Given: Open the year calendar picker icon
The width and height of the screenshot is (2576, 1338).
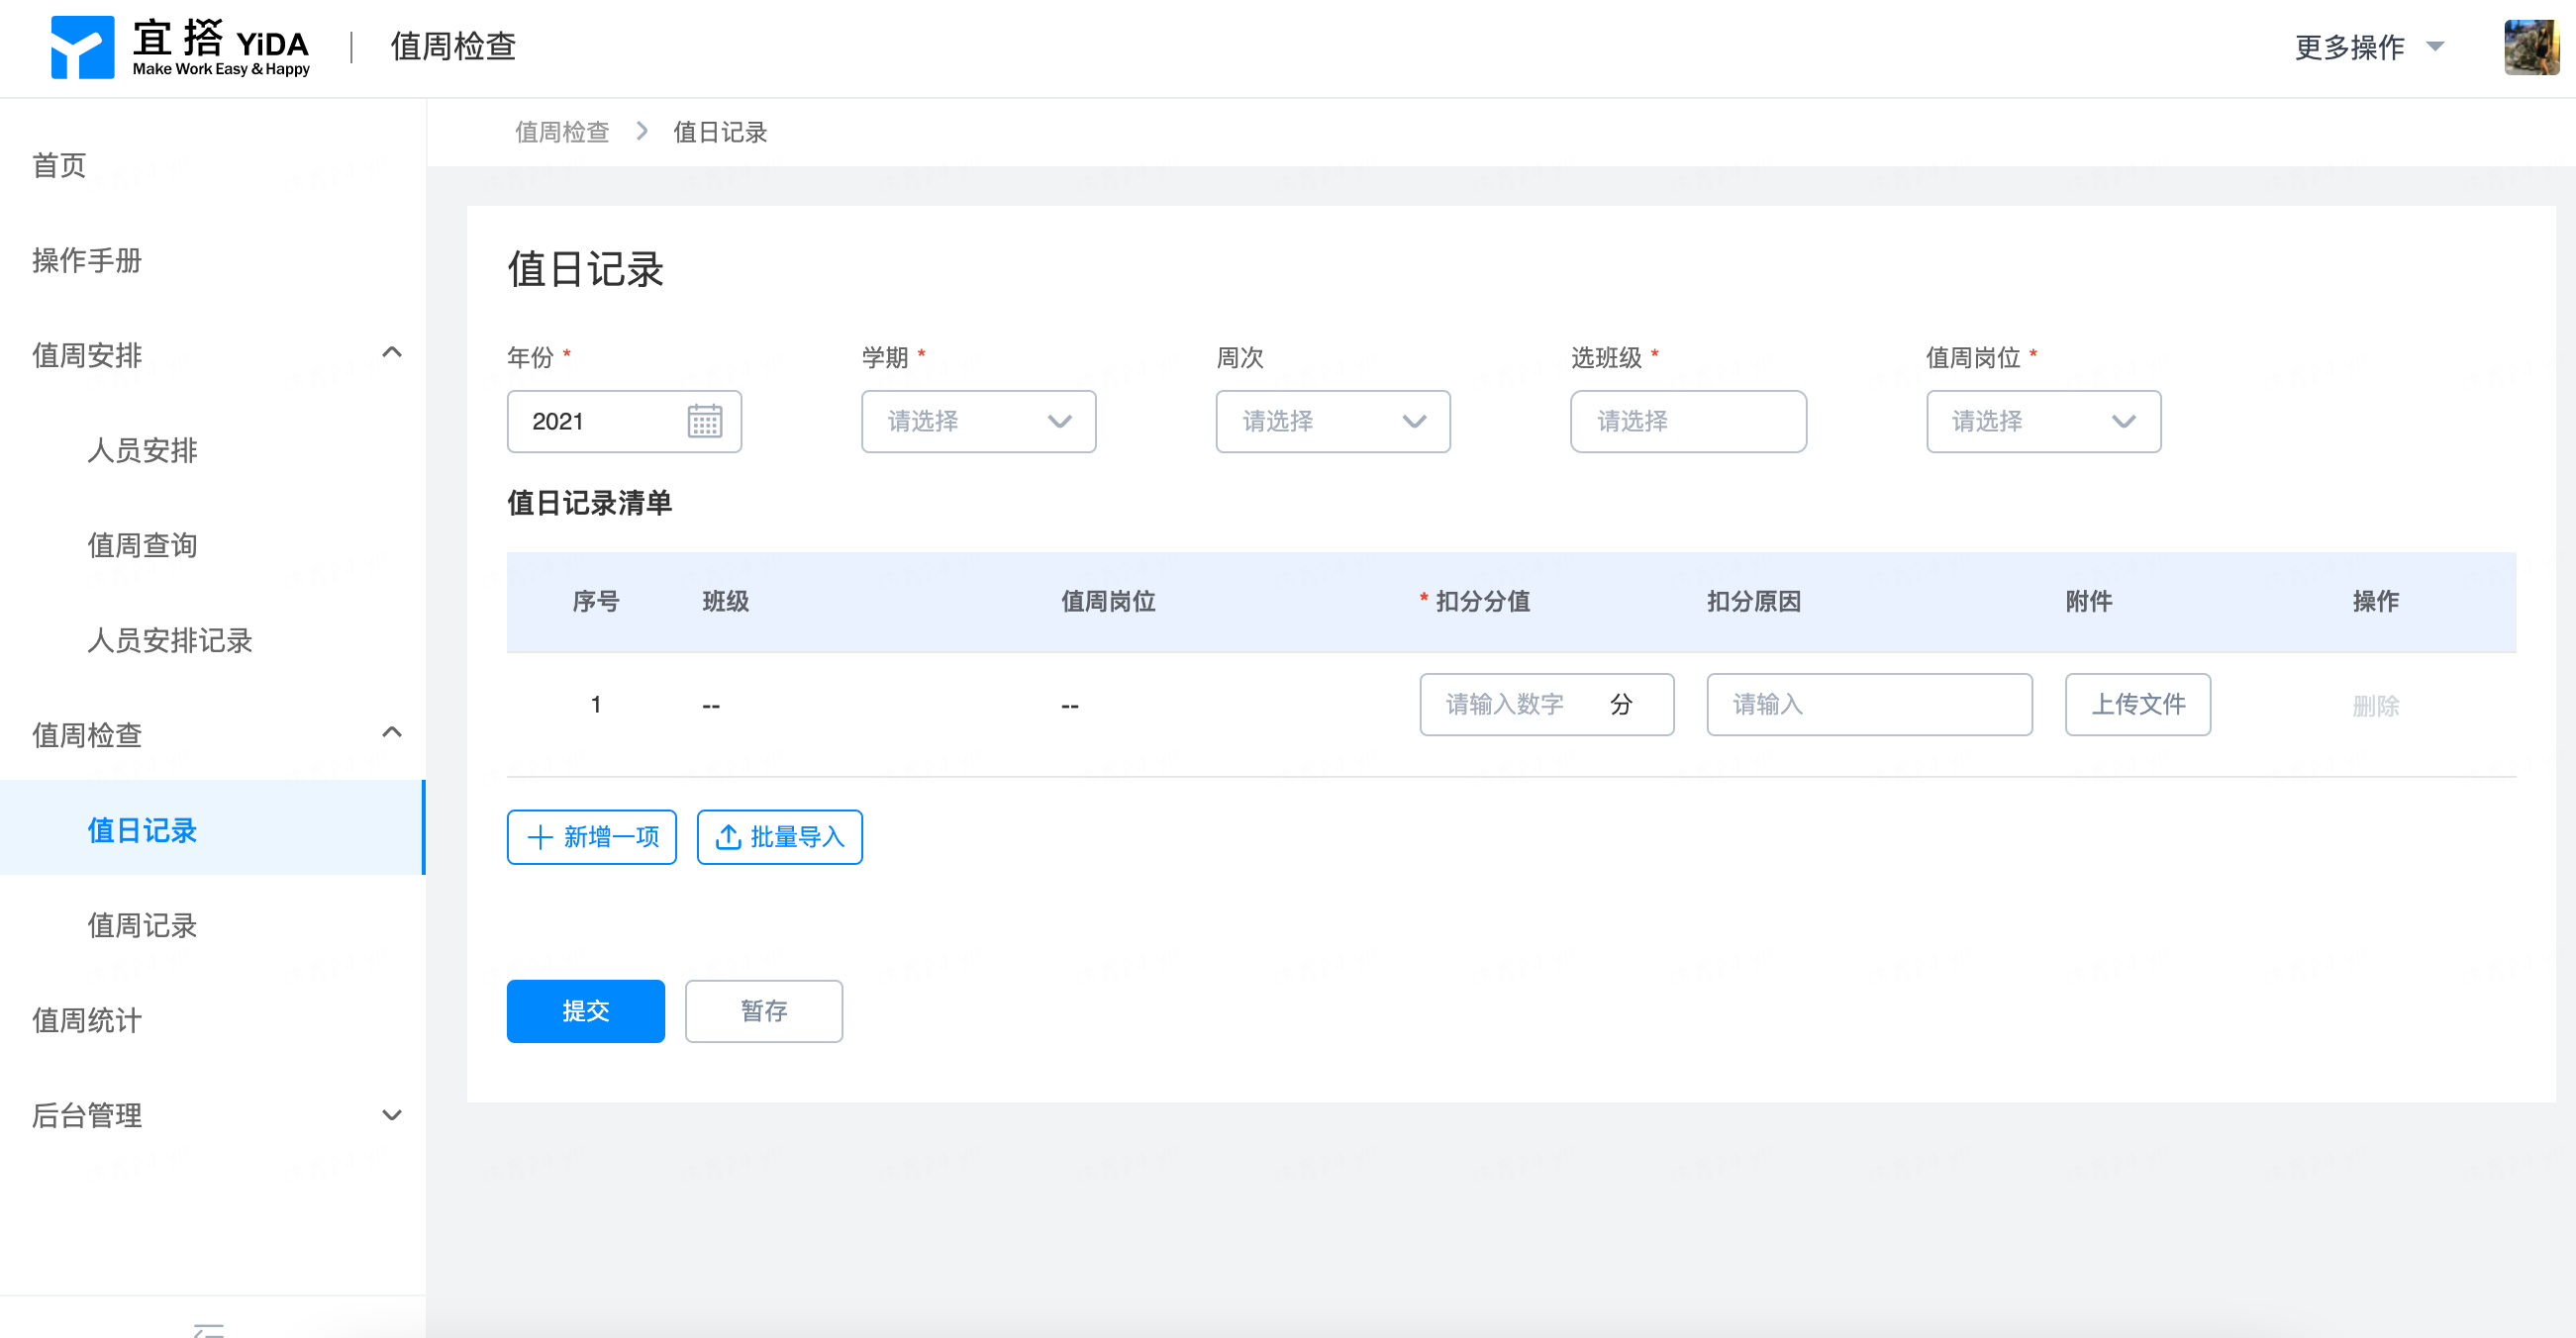Looking at the screenshot, I should (704, 421).
